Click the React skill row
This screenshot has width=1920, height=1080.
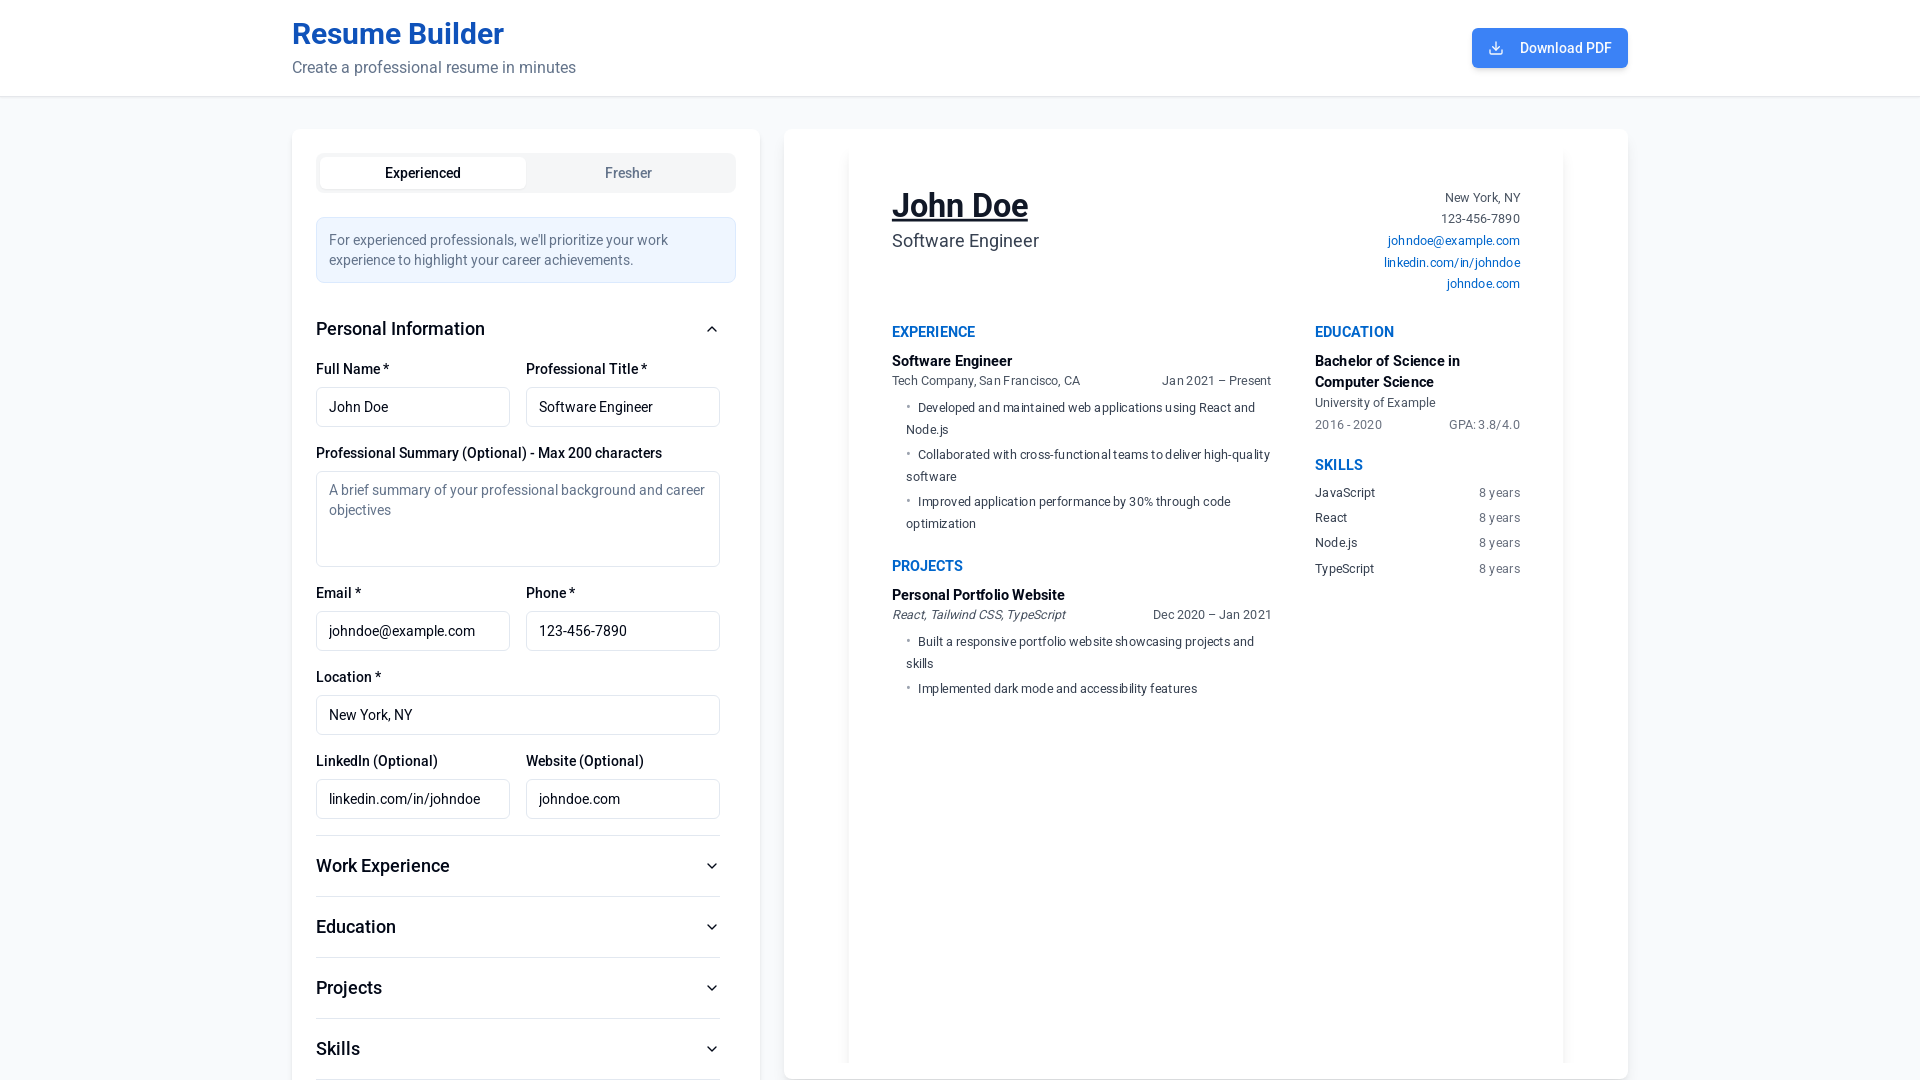click(1417, 518)
